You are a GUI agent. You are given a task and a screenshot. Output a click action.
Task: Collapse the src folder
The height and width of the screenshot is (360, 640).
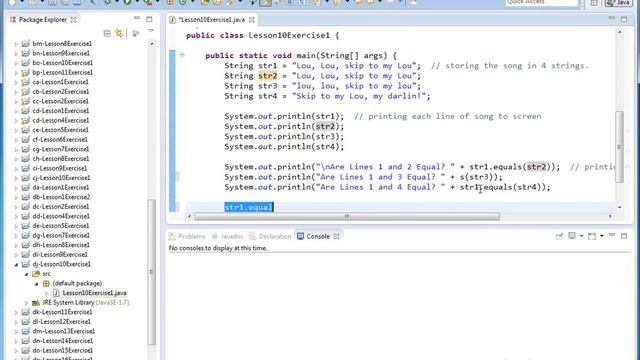pyautogui.click(x=27, y=274)
